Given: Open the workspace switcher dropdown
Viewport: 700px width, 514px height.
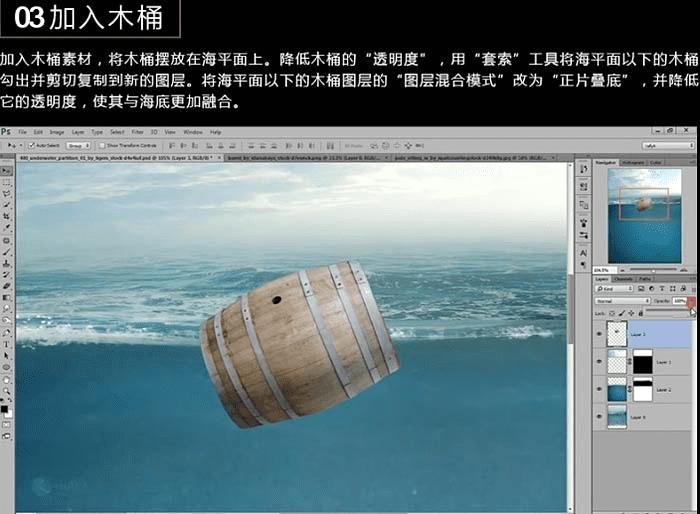Looking at the screenshot, I should [668, 146].
